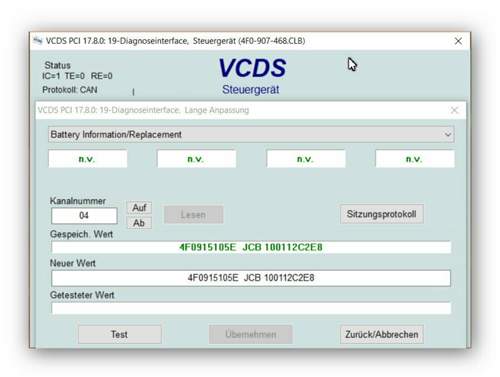The image size is (500, 377).
Task: Open the Sitzungsprotokoll session log
Action: [x=382, y=214]
